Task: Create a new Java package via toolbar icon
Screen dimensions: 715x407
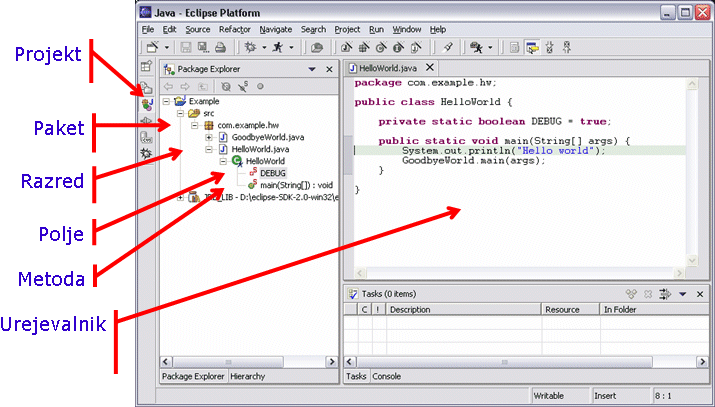Action: coord(364,47)
